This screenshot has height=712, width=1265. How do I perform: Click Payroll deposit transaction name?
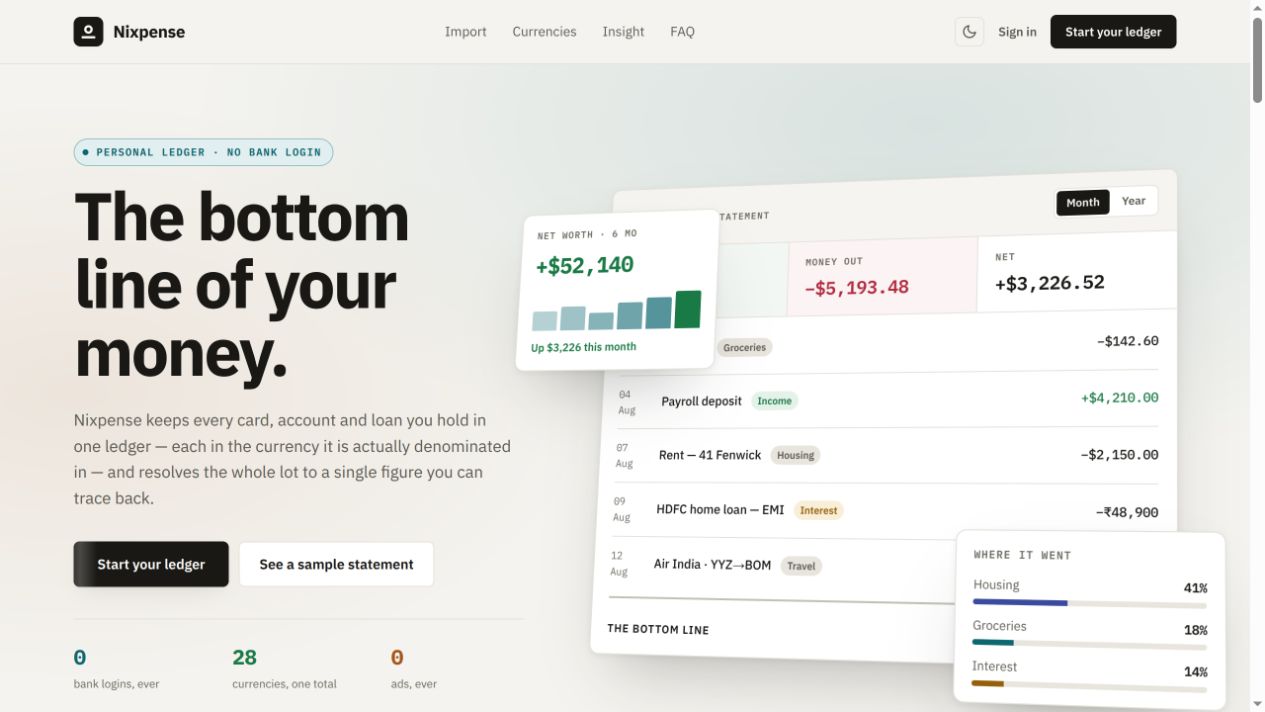pyautogui.click(x=701, y=401)
